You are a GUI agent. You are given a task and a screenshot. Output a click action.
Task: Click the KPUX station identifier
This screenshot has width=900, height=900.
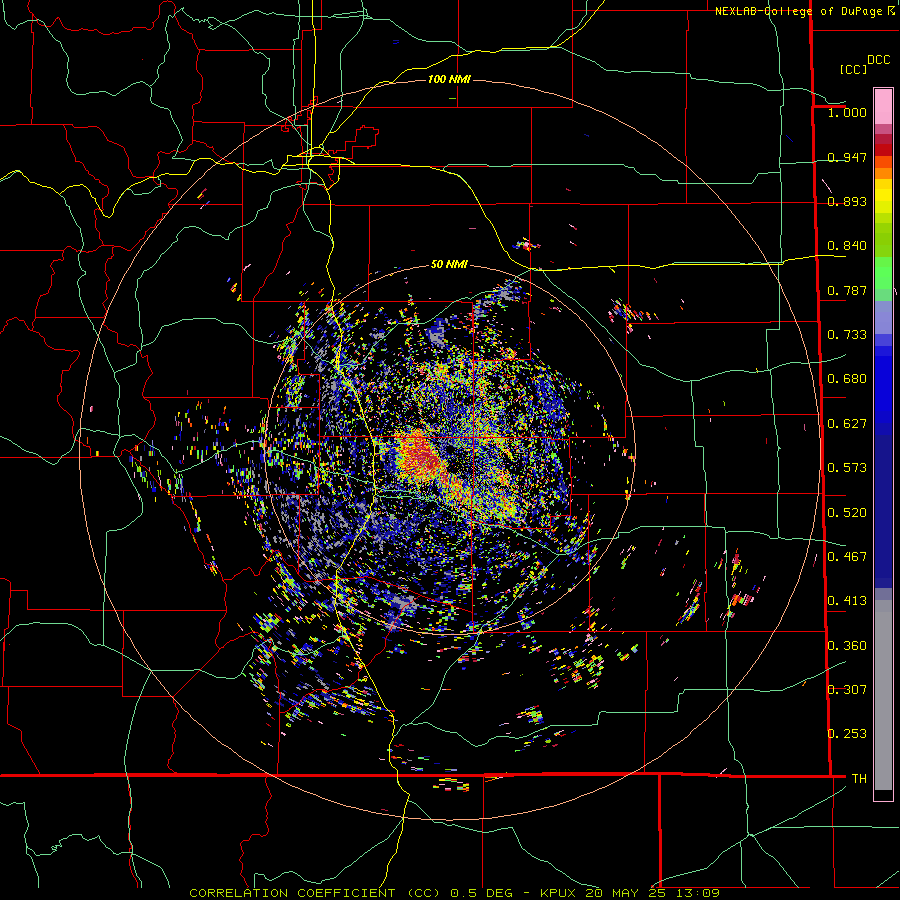pyautogui.click(x=560, y=893)
